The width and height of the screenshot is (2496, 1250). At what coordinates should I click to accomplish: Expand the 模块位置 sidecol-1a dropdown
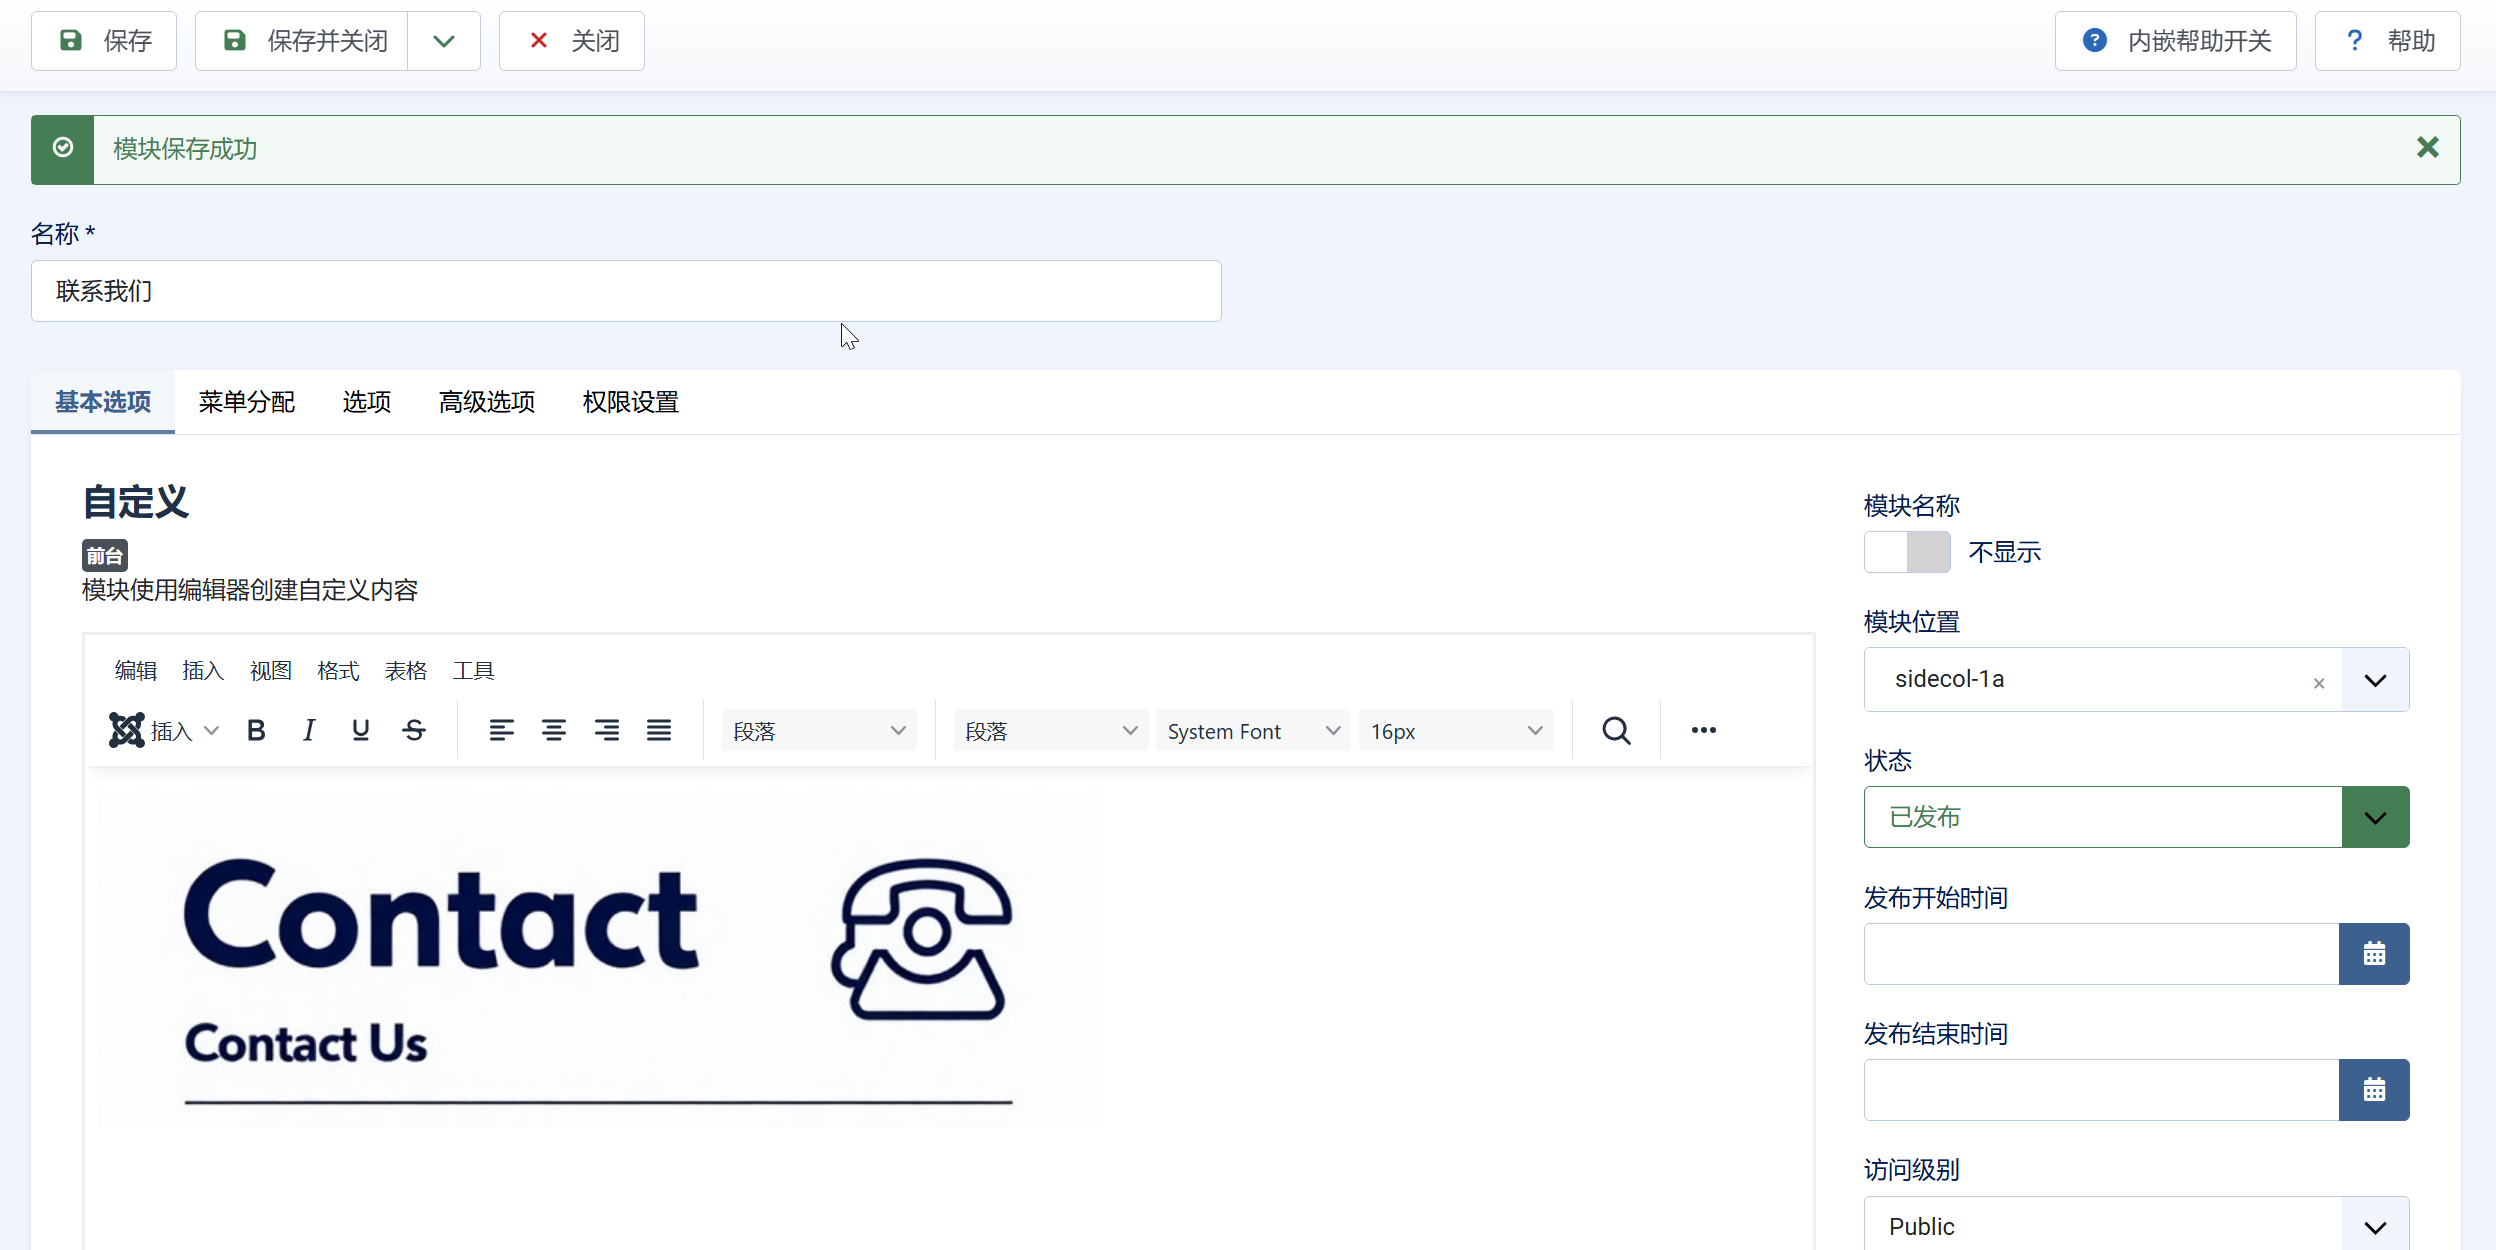(x=2375, y=680)
